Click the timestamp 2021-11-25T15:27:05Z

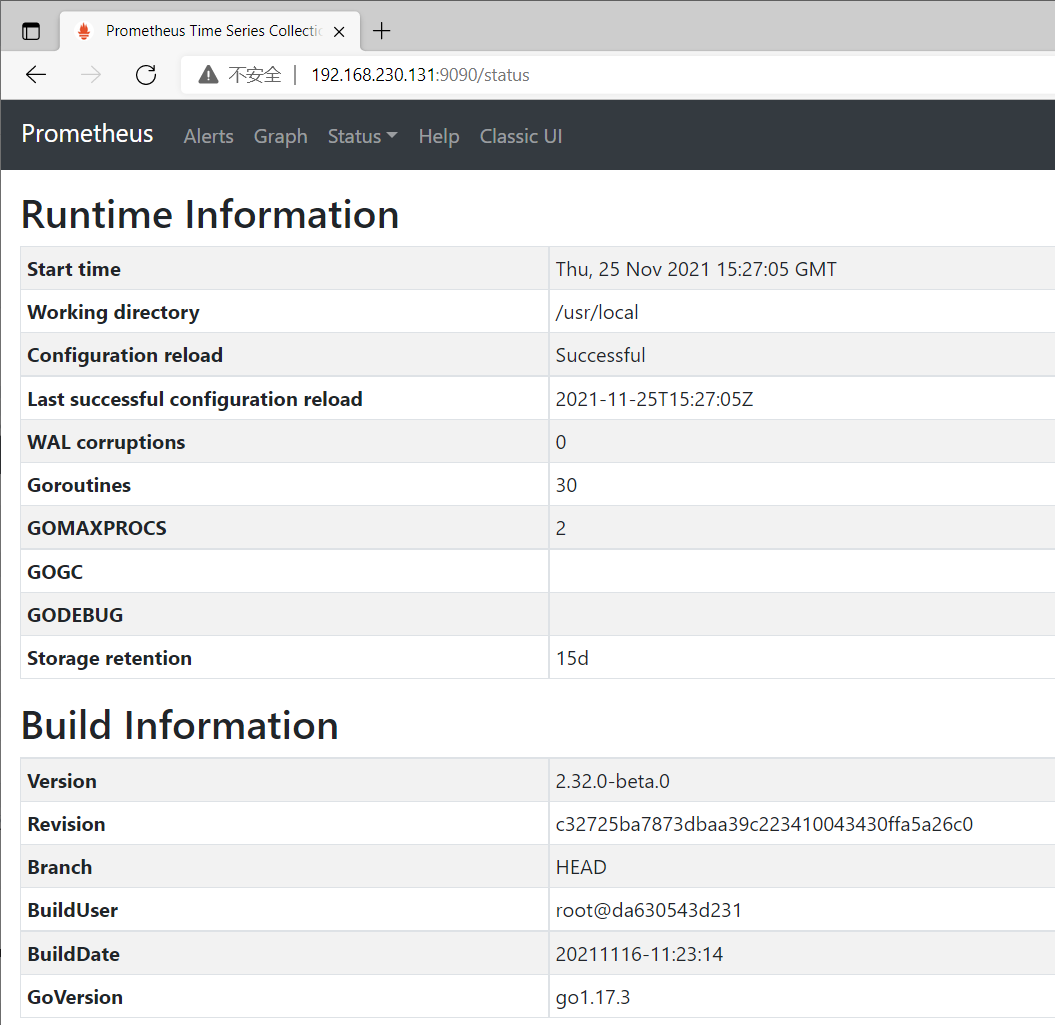(x=654, y=399)
